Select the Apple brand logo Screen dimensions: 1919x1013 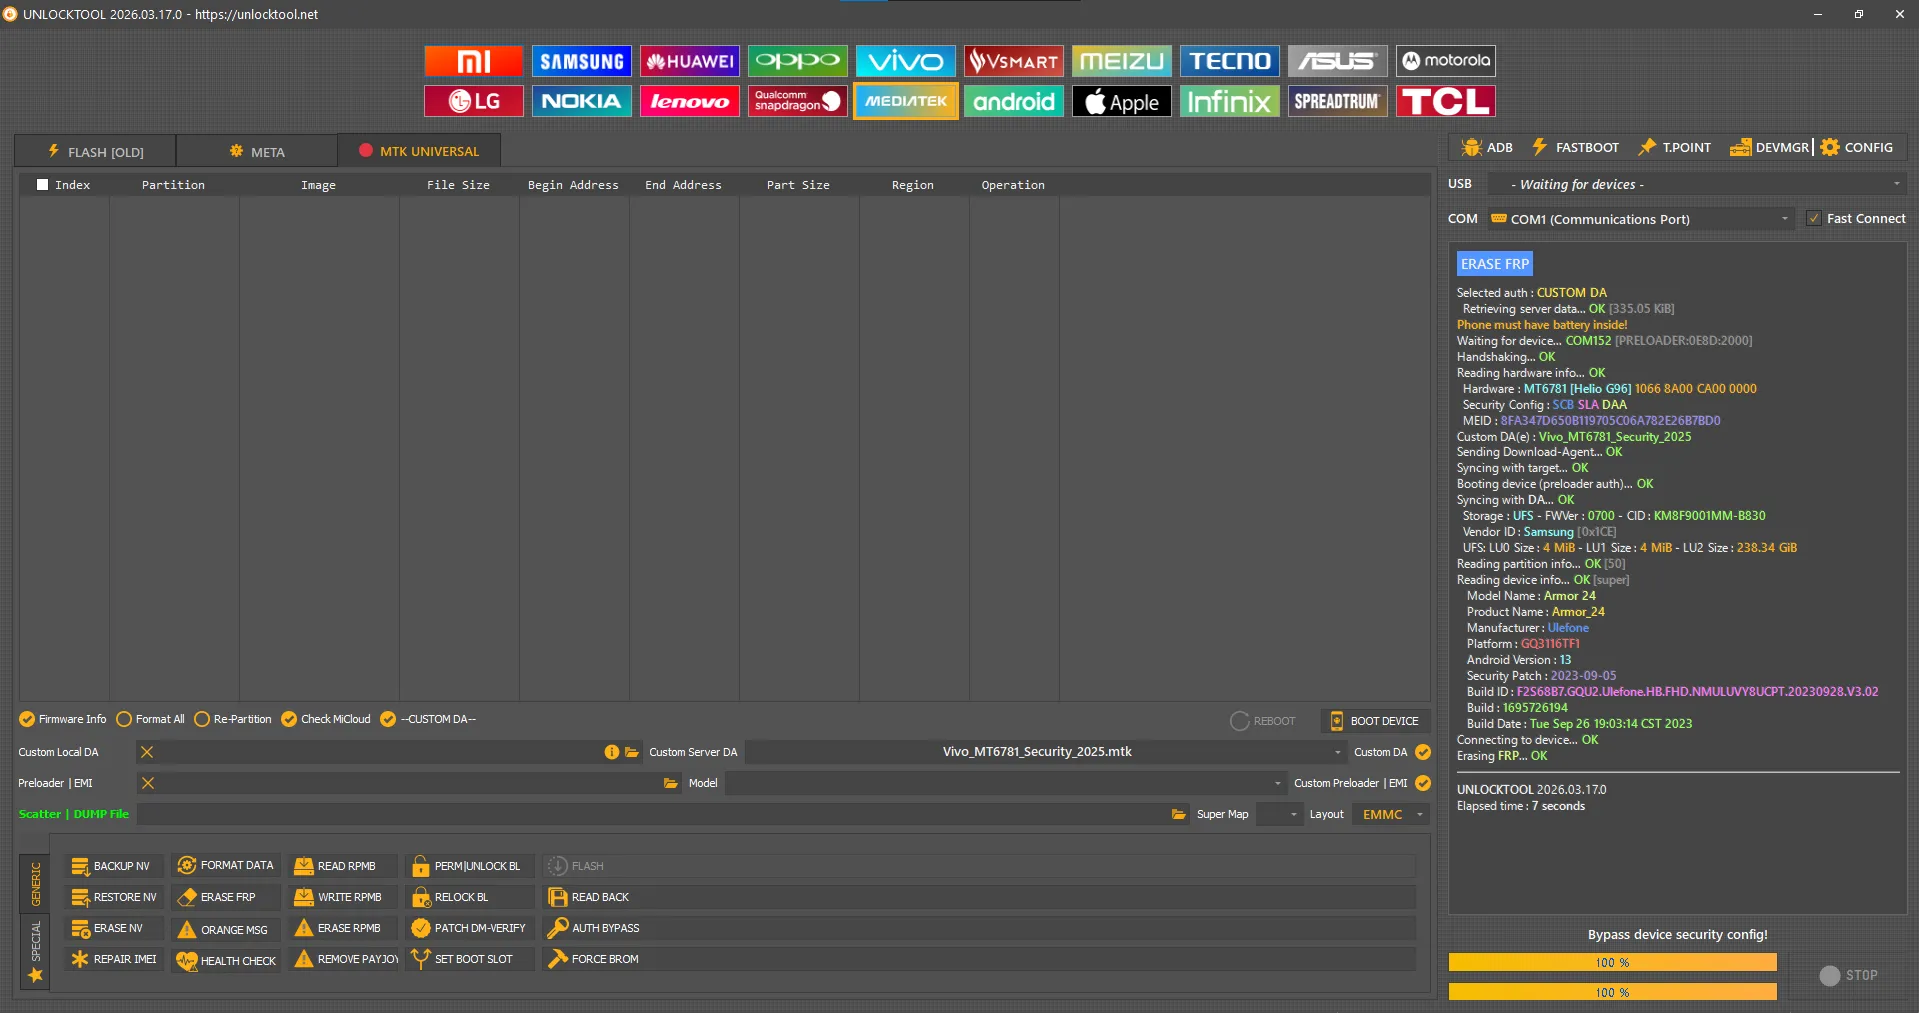[x=1121, y=101]
